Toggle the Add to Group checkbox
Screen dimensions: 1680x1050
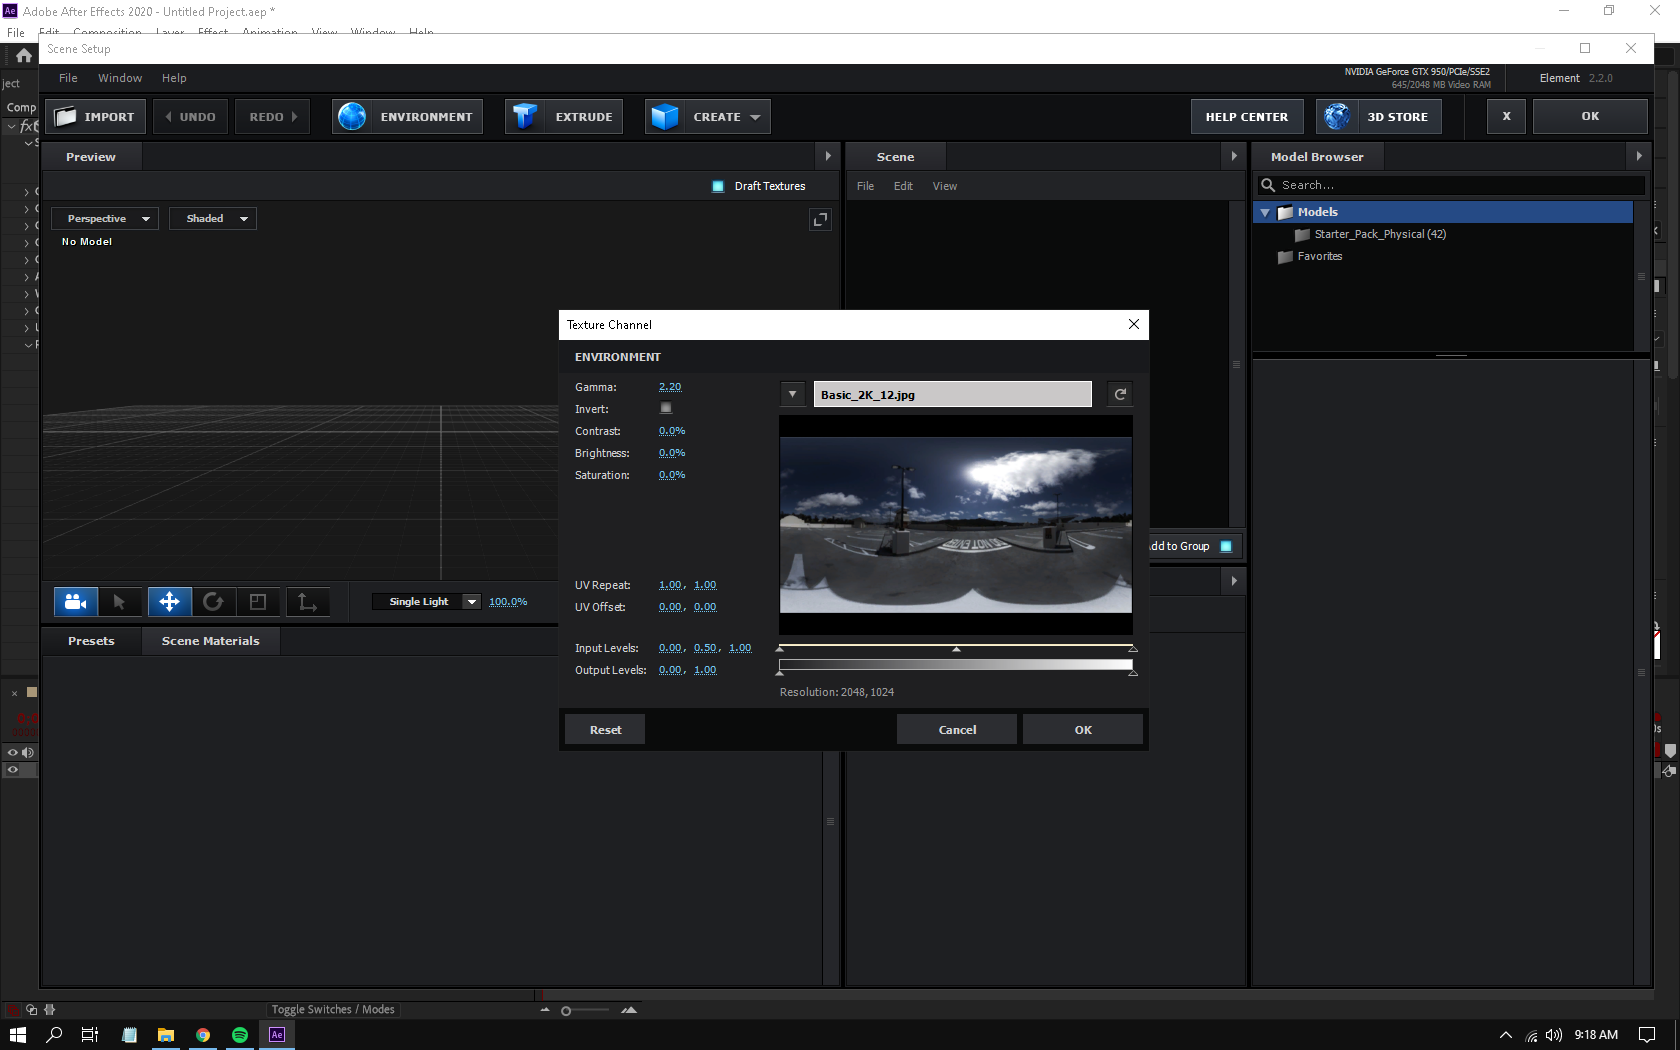(1227, 546)
